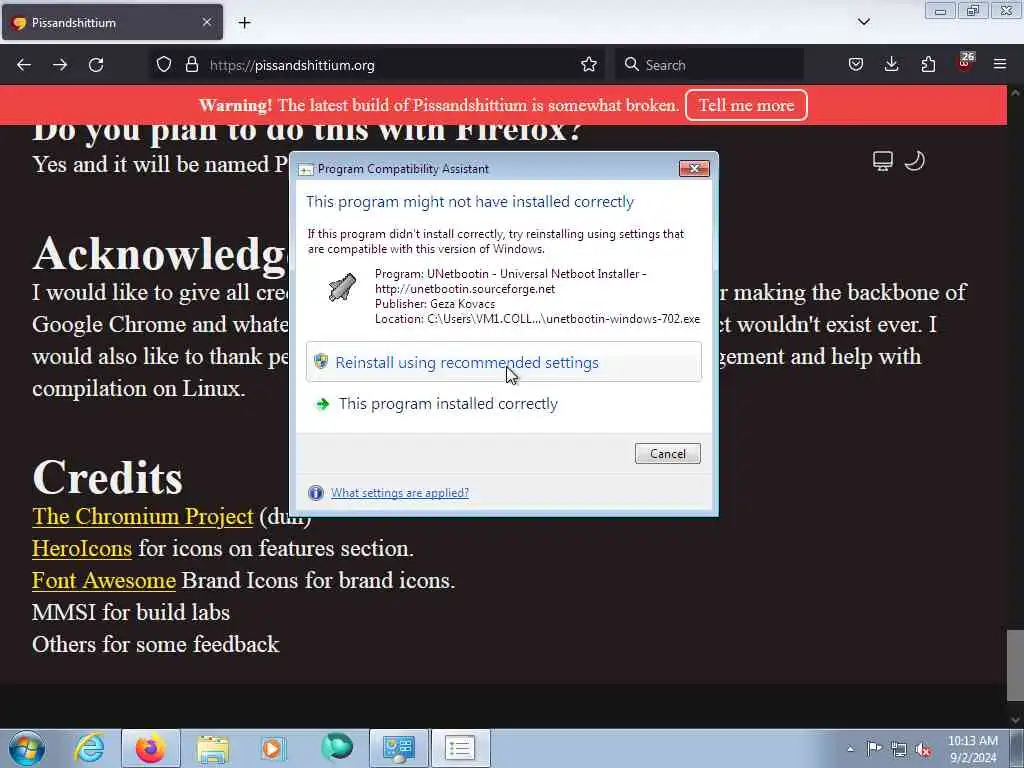
Task: Close the Pissandshittium tab
Action: [x=206, y=22]
